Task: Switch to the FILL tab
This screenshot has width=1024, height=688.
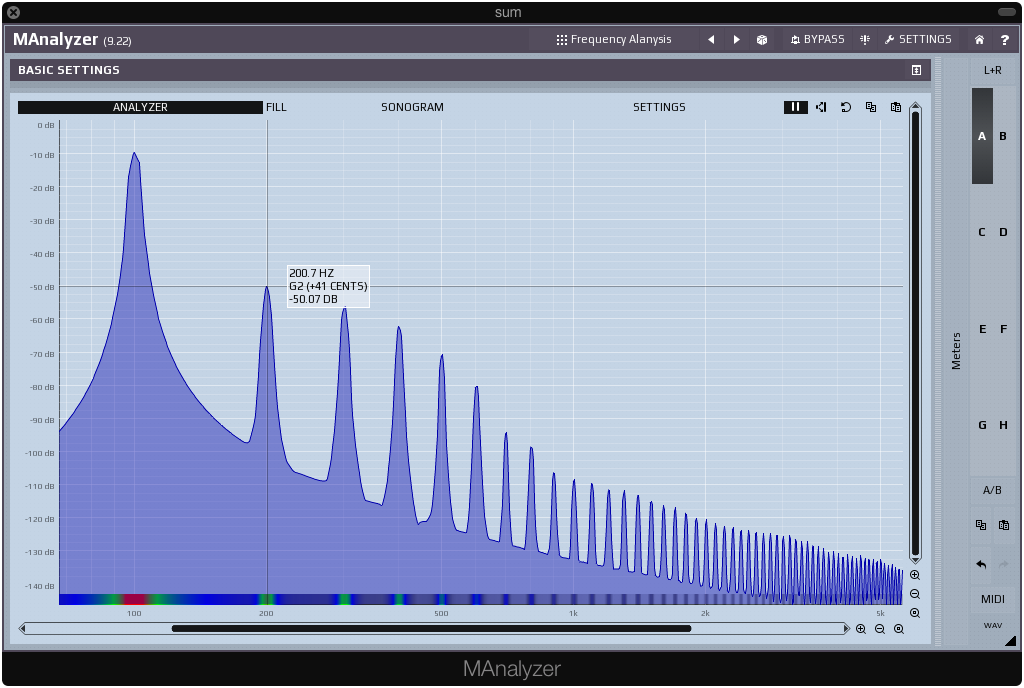Action: [x=276, y=107]
